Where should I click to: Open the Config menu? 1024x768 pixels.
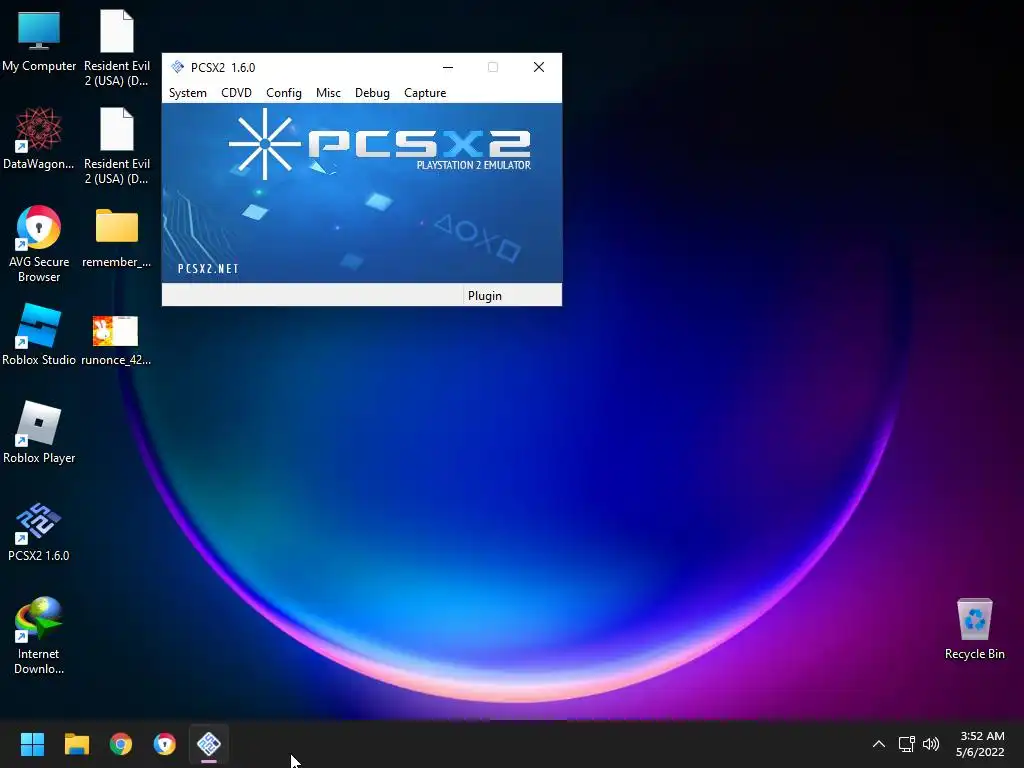283,93
